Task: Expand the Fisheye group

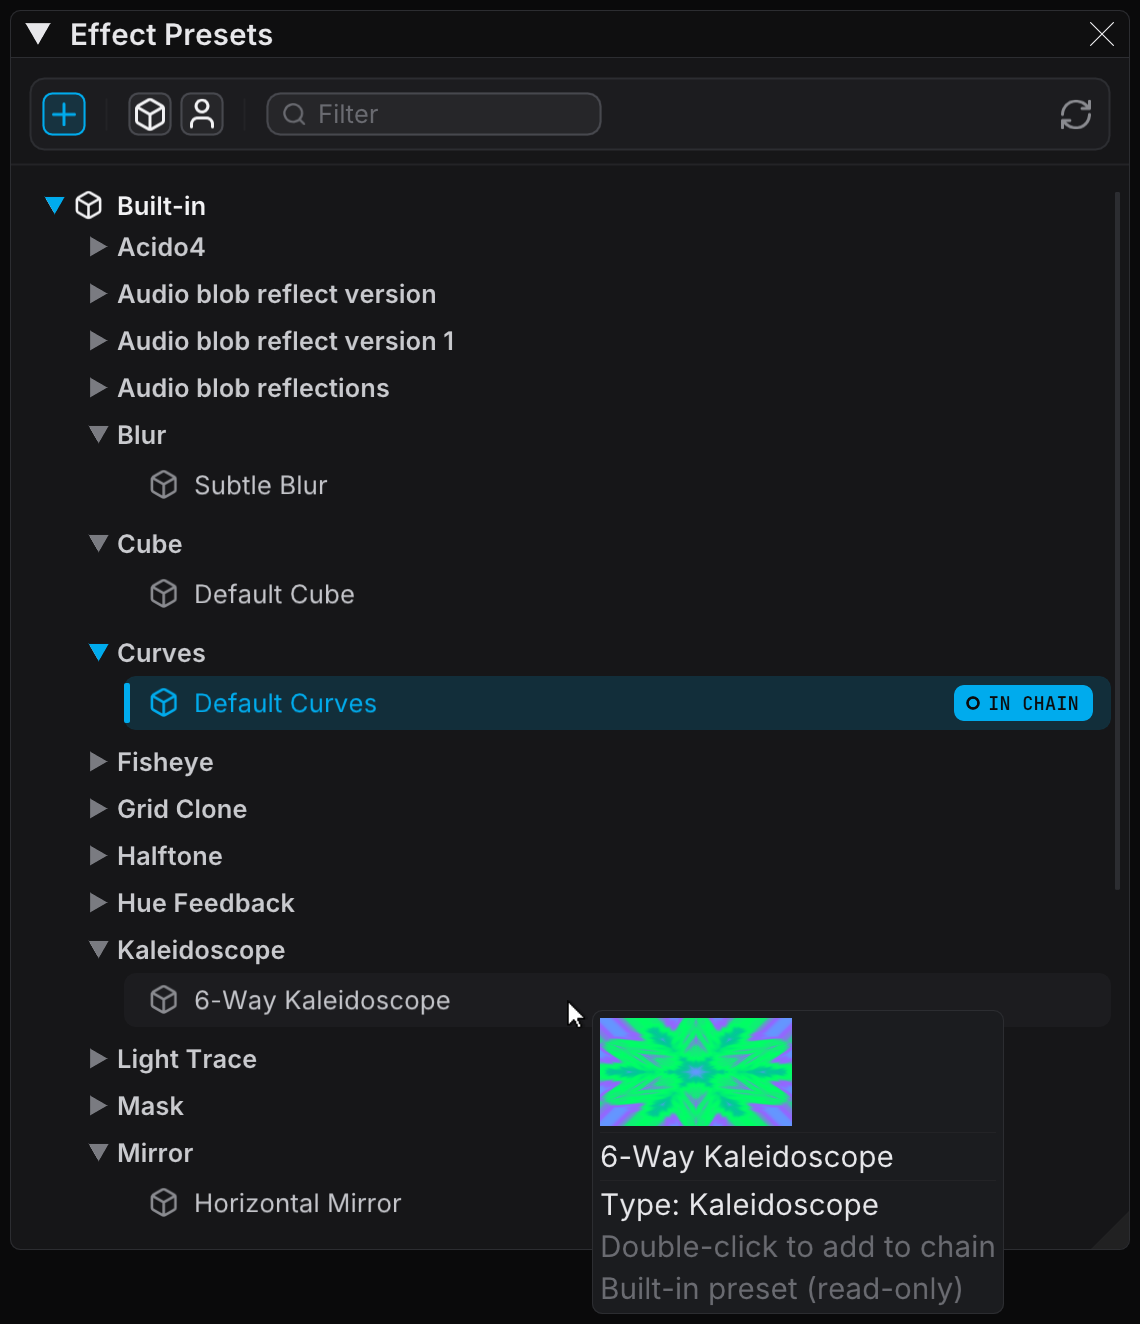Action: click(98, 761)
